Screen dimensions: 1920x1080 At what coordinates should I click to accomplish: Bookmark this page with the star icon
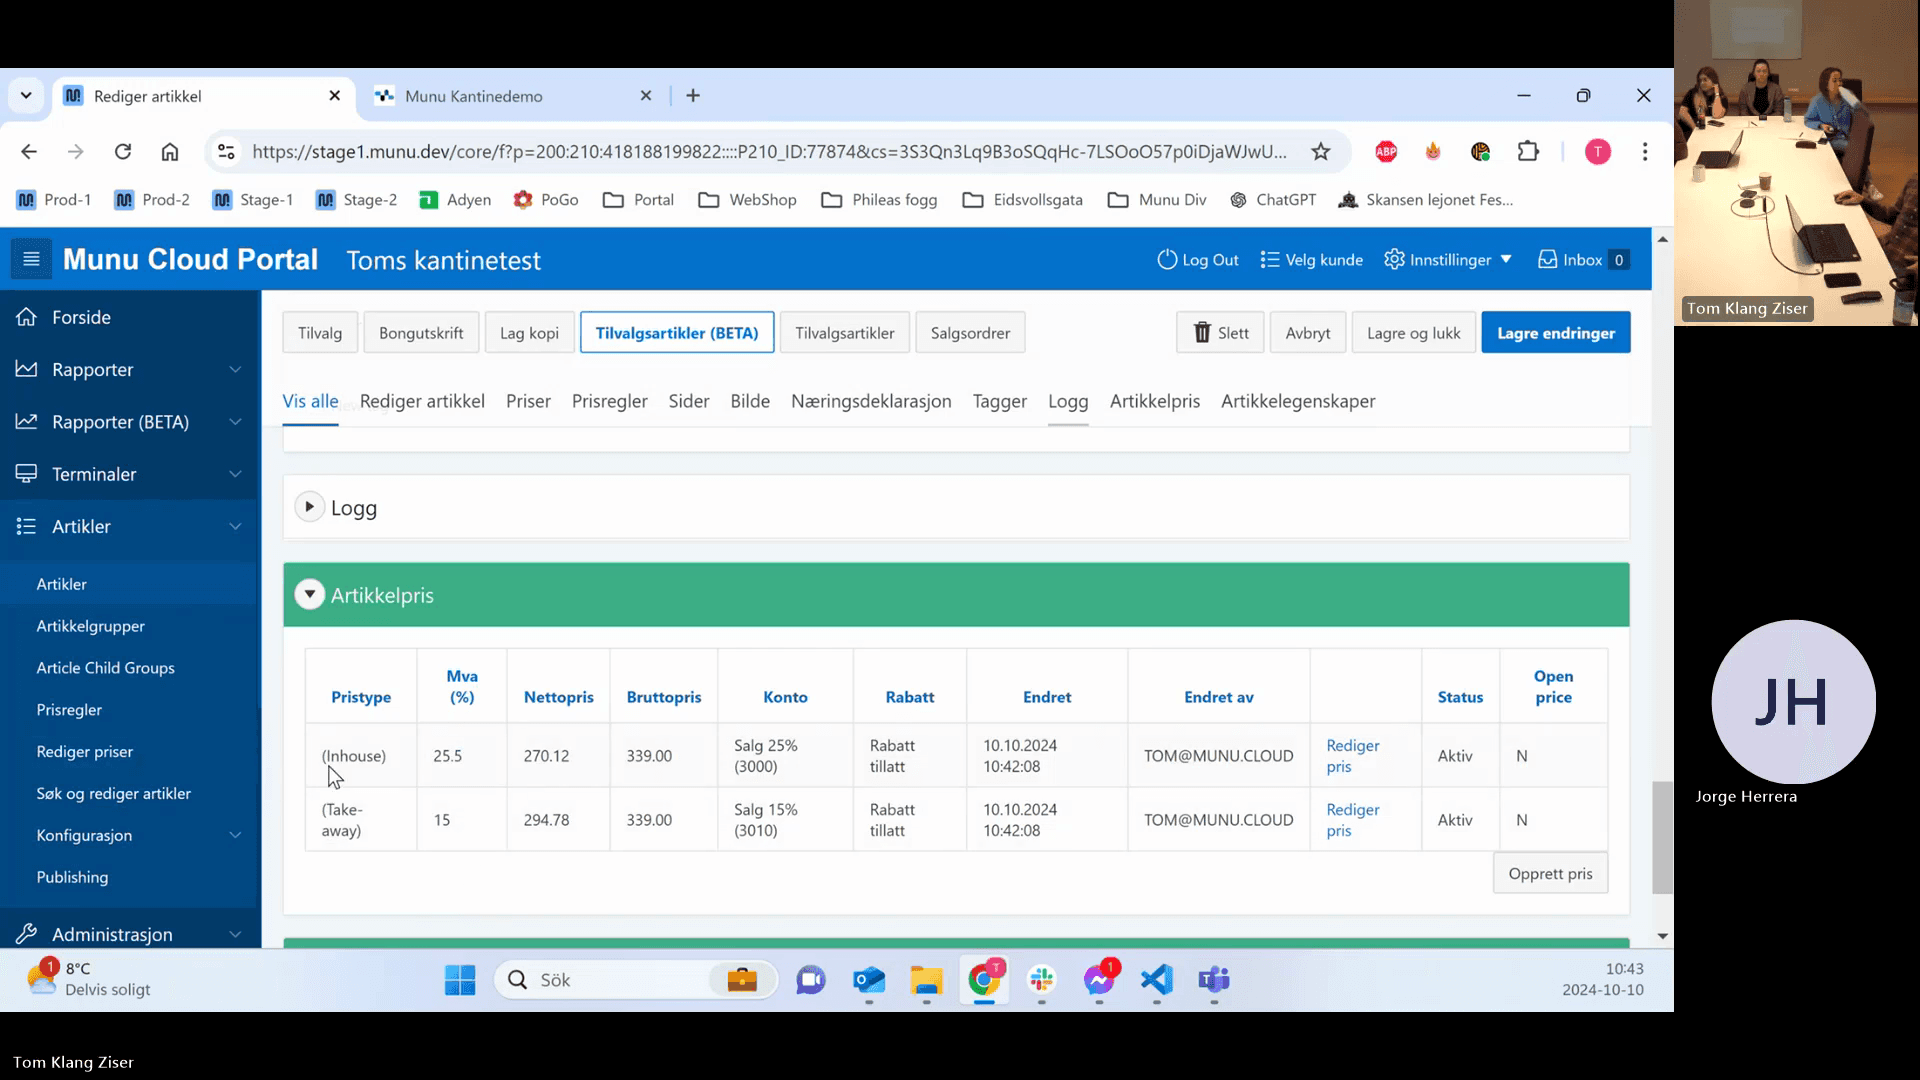coord(1321,152)
